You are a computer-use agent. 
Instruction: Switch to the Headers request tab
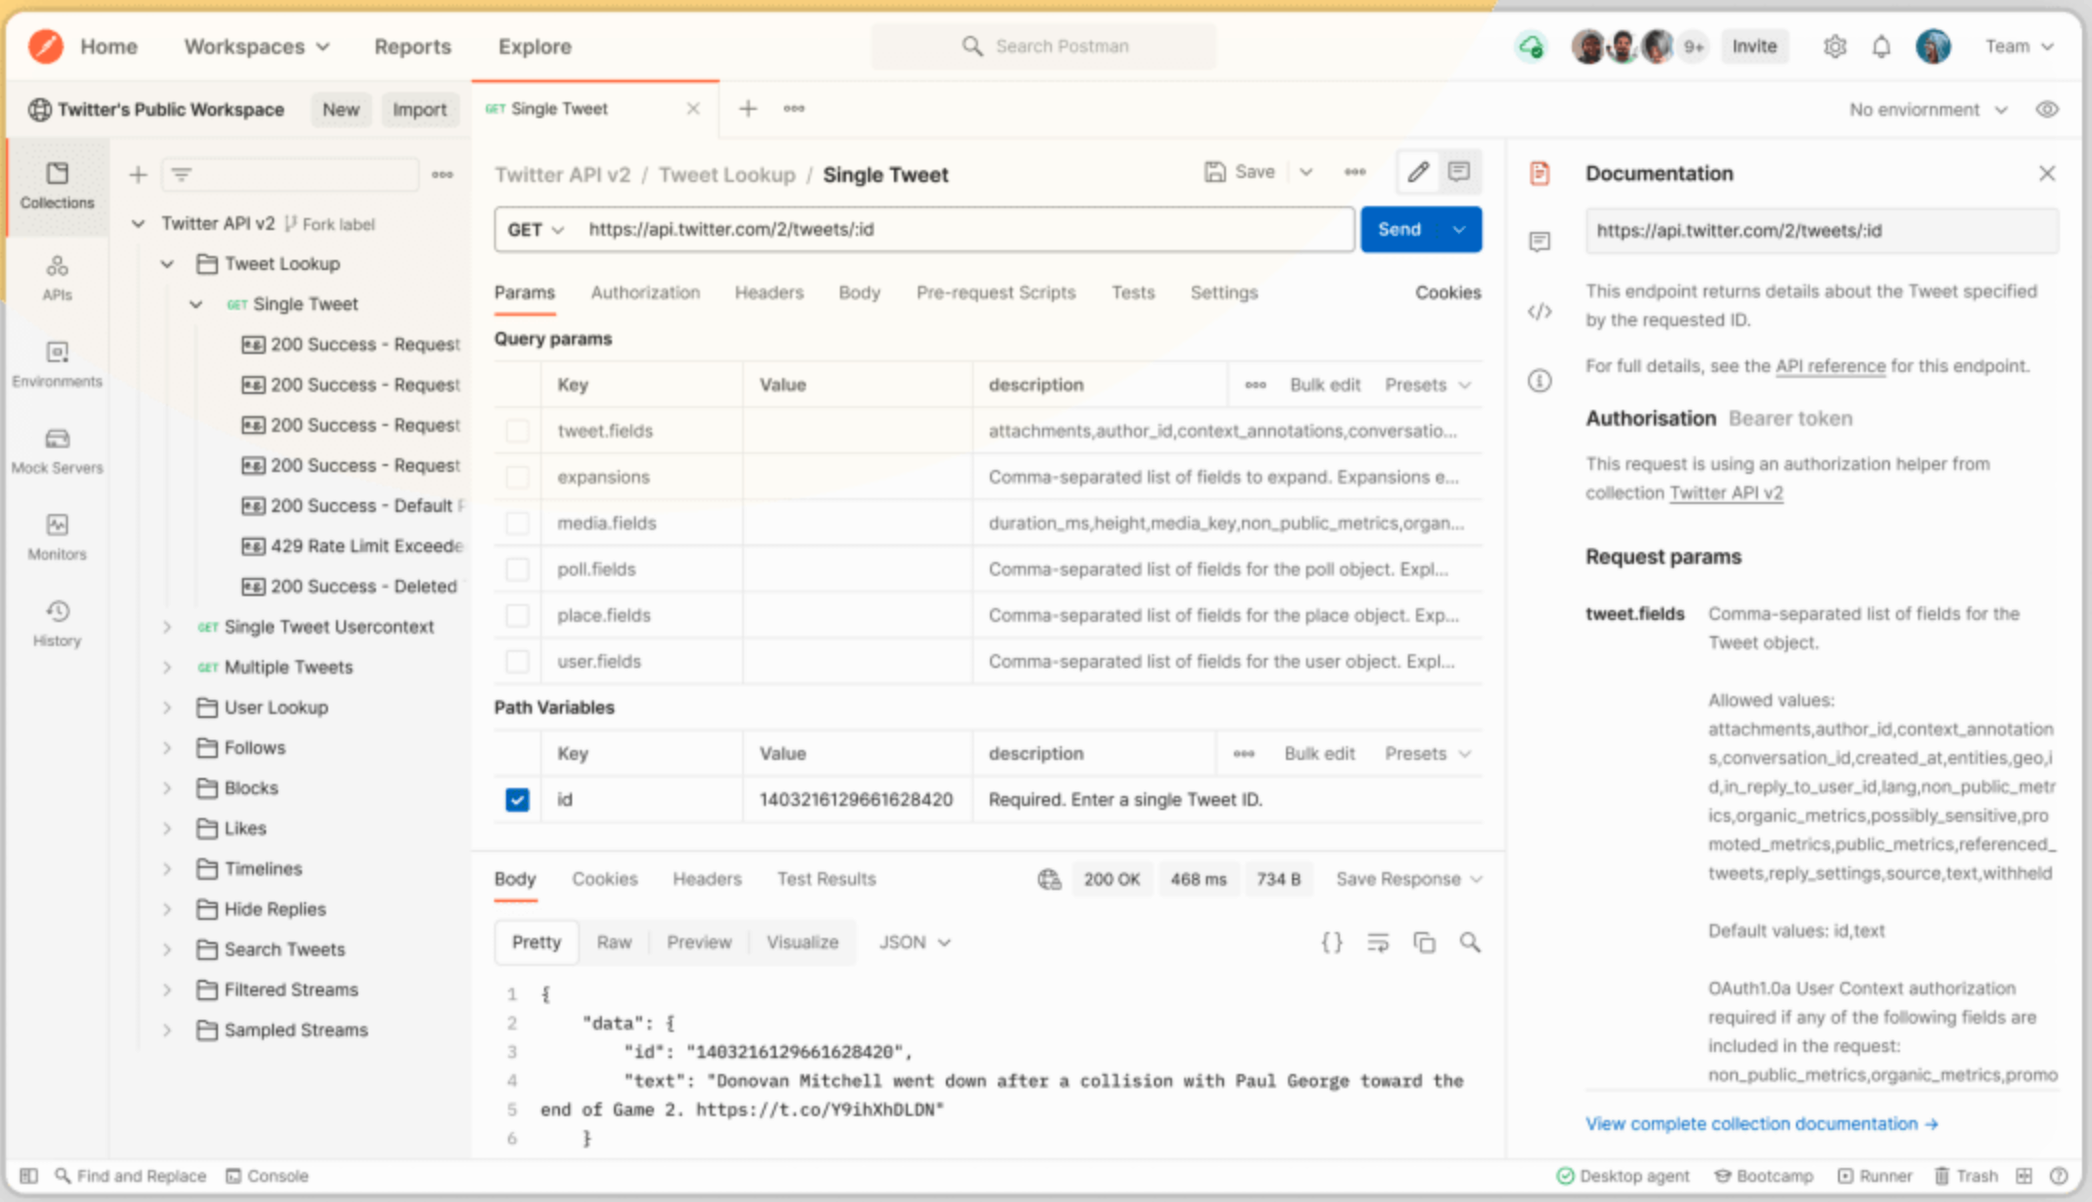pos(769,292)
